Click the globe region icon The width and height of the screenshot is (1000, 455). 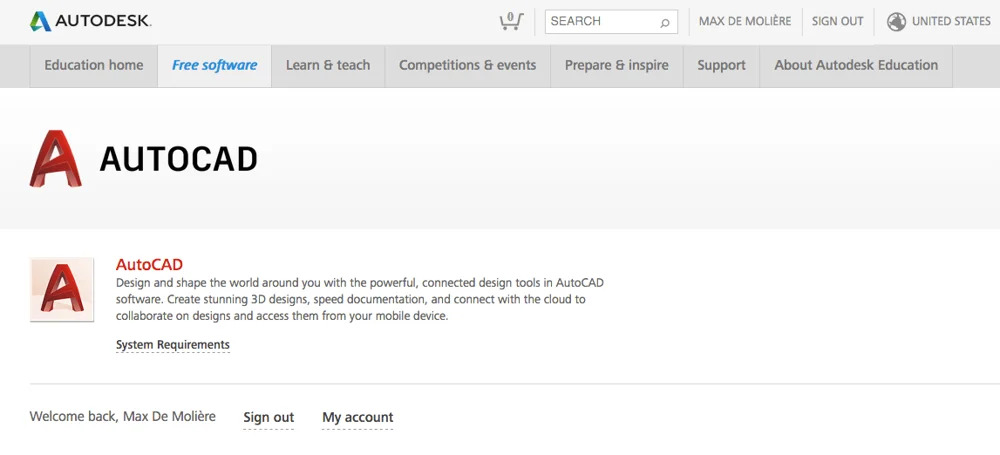896,21
